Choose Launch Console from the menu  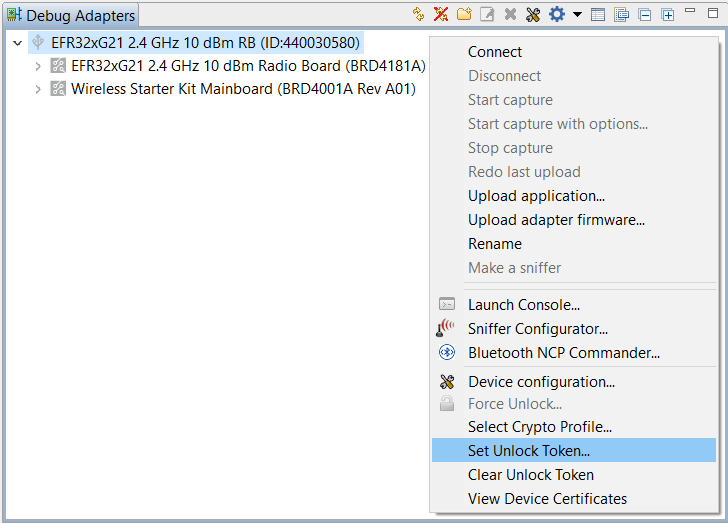pos(524,305)
